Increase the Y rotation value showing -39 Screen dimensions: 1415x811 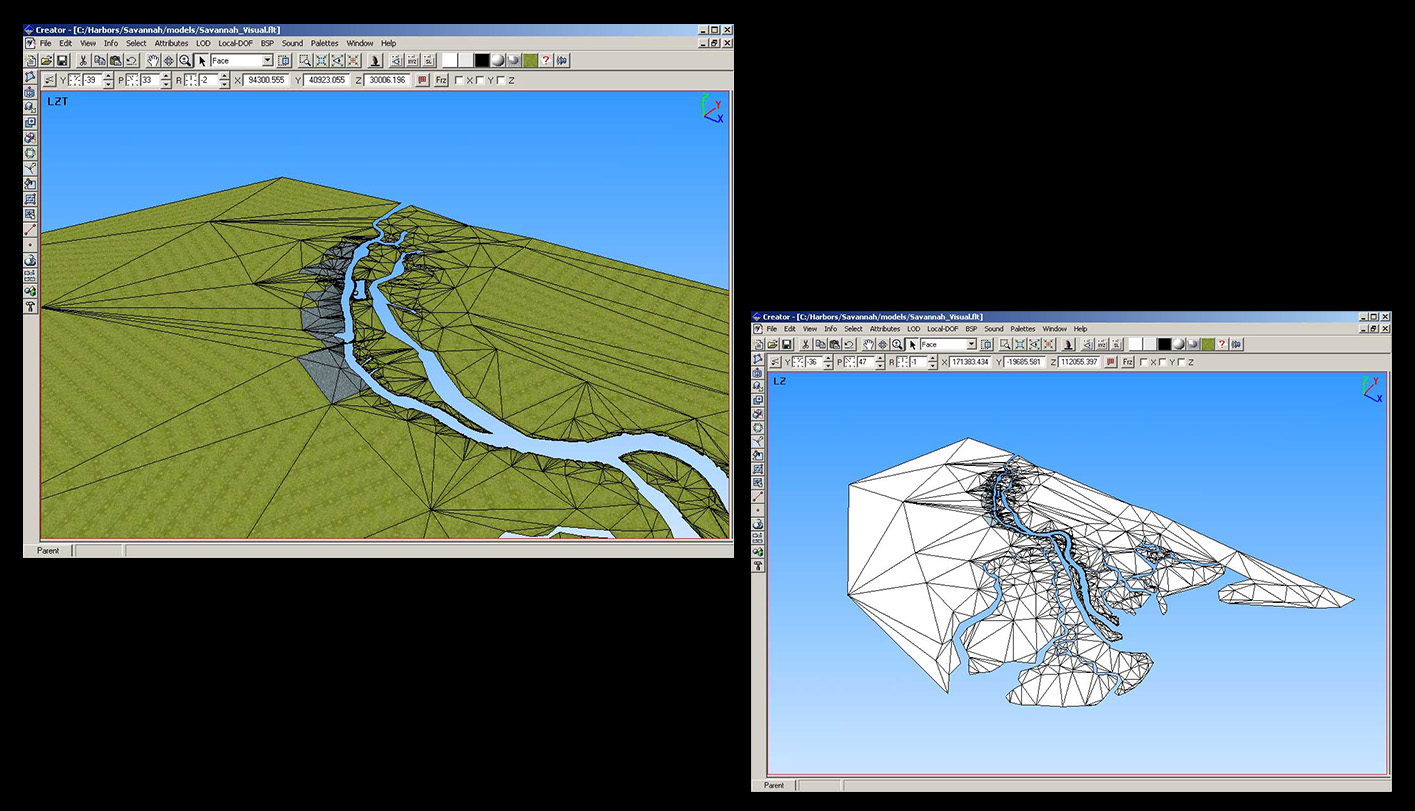click(106, 77)
